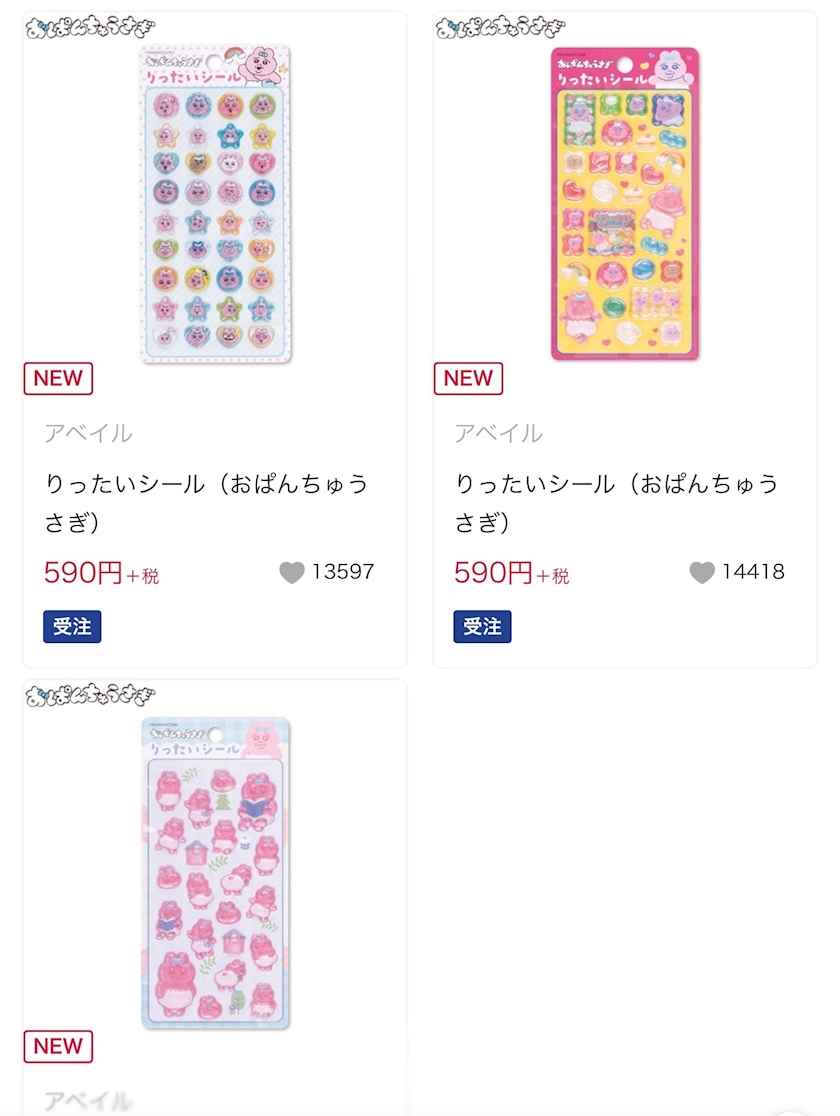Image resolution: width=840 pixels, height=1116 pixels.
Task: Tap the 受注 tag on the 14418-likes product
Action: (482, 627)
